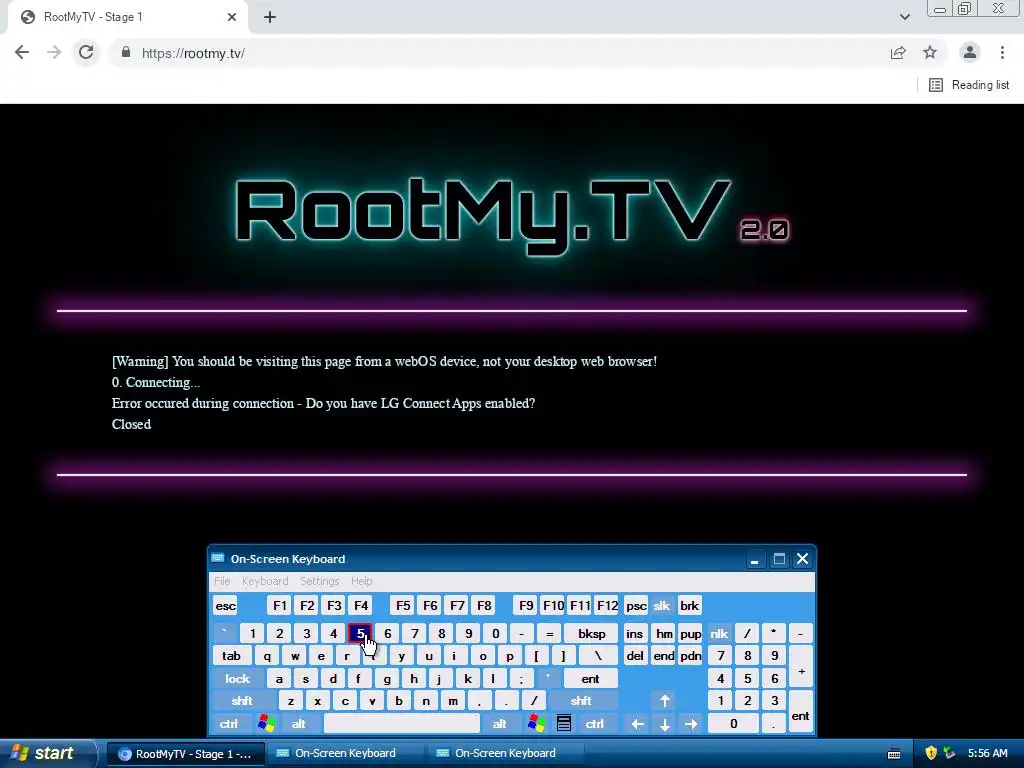Image resolution: width=1024 pixels, height=768 pixels.
Task: Tap the right Windows logo key
Action: (x=537, y=724)
